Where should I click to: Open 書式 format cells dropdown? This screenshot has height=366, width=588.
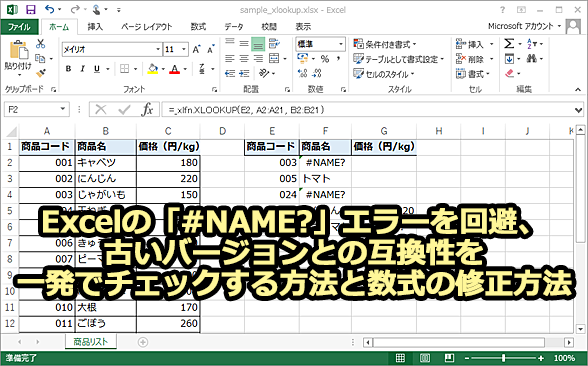point(472,74)
